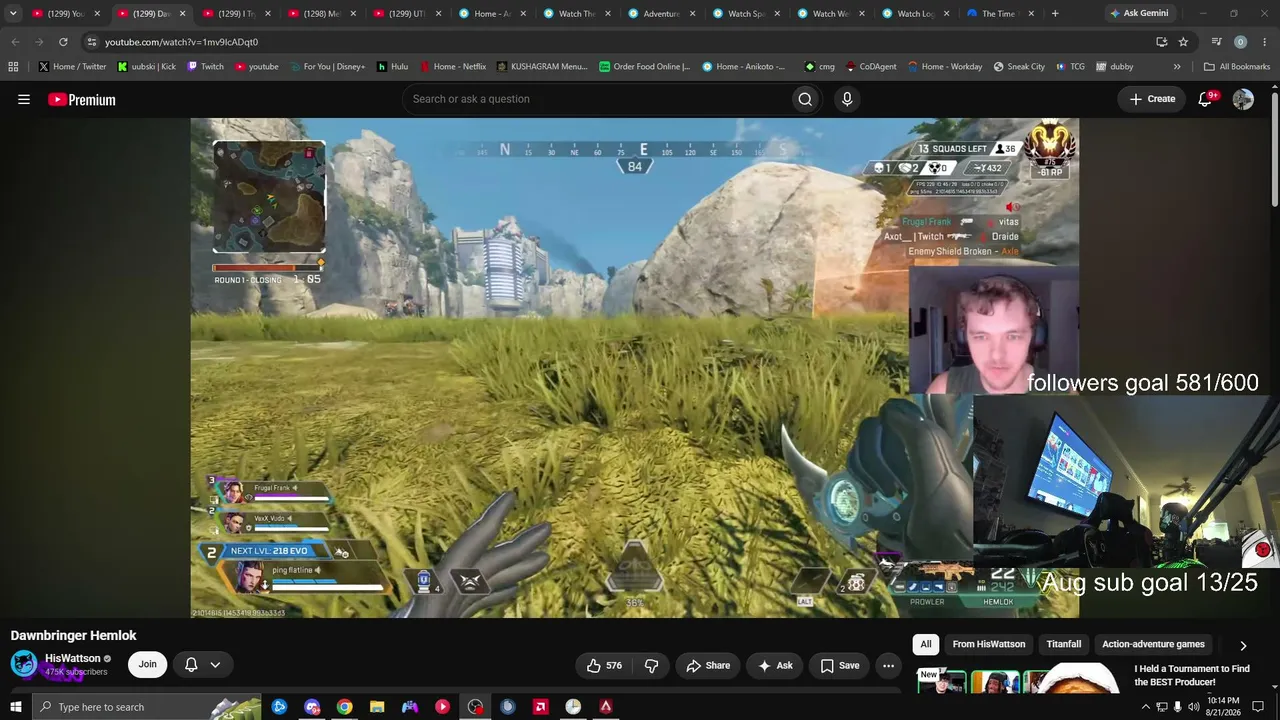Click the video player to pause
The width and height of the screenshot is (1280, 720).
(x=634, y=368)
